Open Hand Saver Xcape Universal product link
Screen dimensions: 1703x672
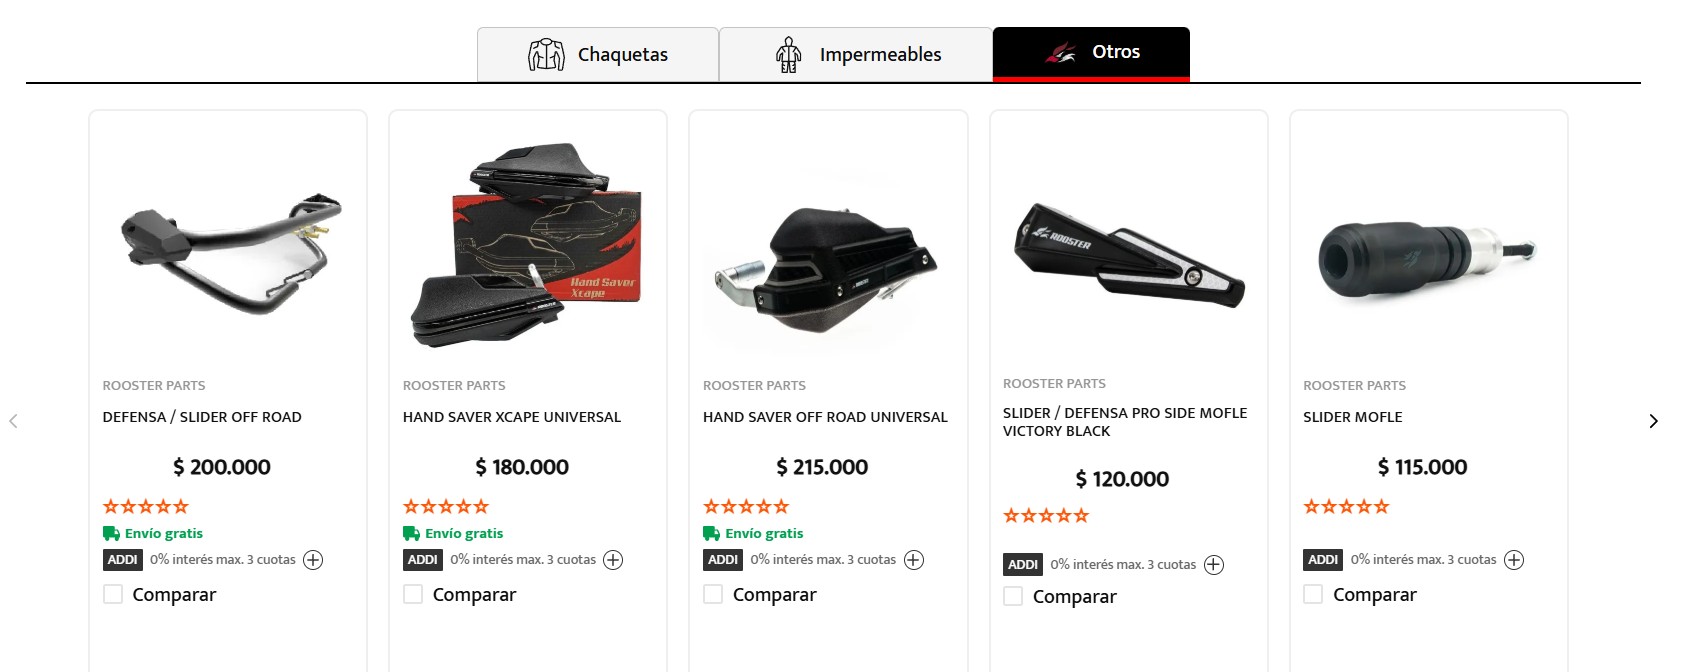pyautogui.click(x=512, y=417)
